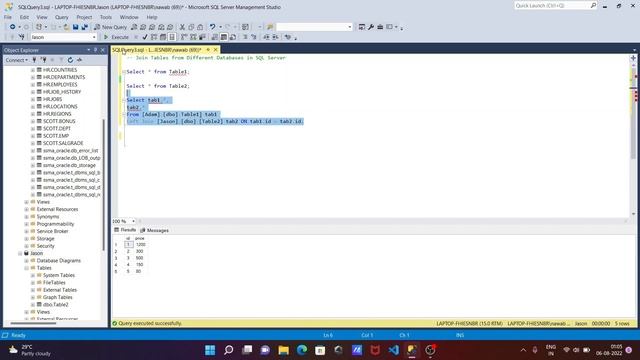Click the Connect Object Explorer plug icon

coord(34,60)
